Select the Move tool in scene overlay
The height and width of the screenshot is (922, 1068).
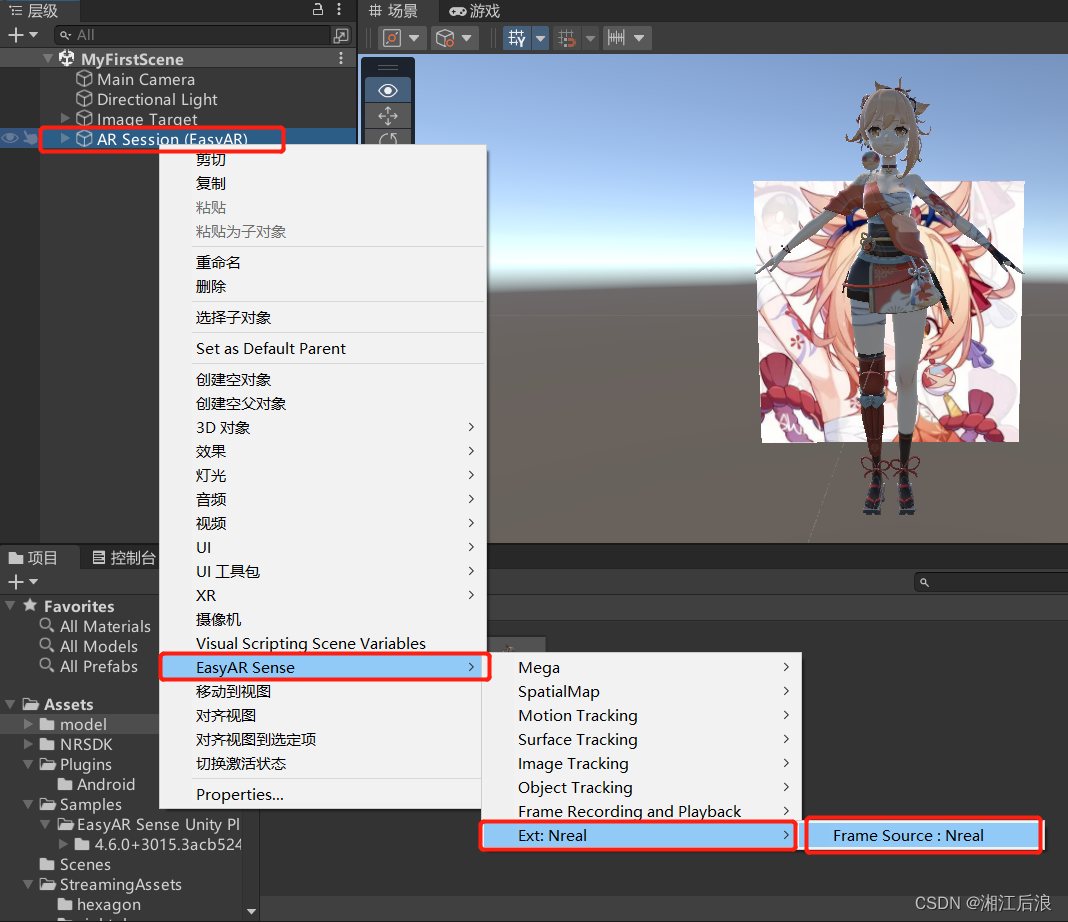coord(388,116)
